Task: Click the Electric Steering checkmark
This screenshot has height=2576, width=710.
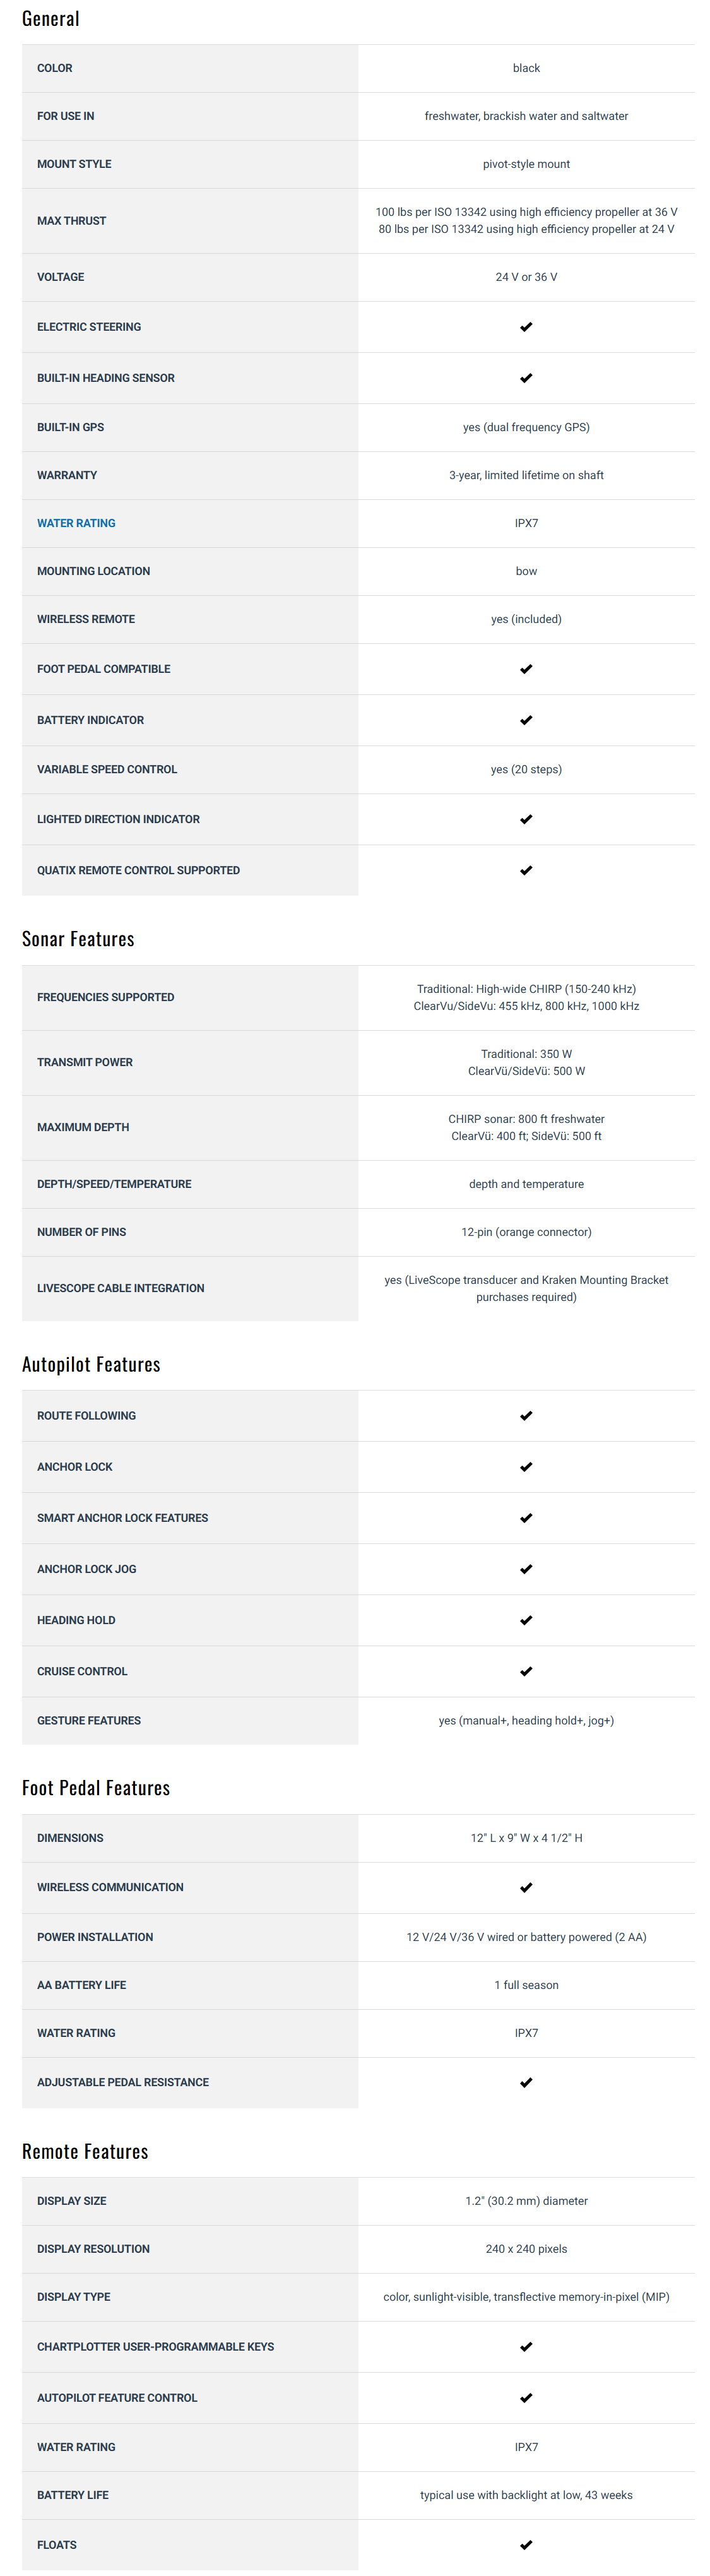Action: (x=526, y=327)
